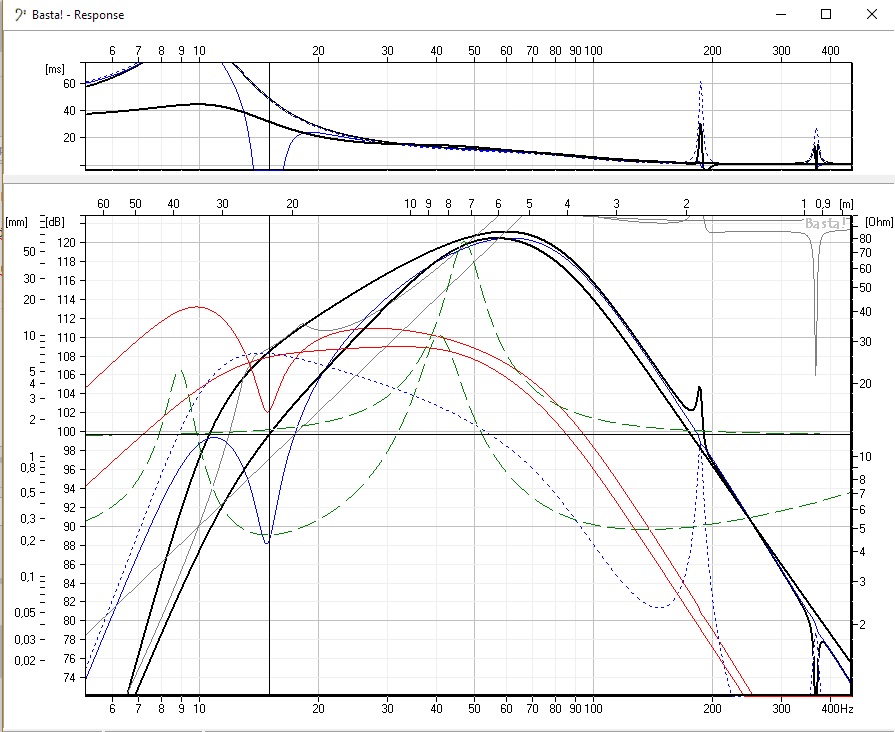
Task: Click the 84 dB axis label
Action: pos(70,584)
